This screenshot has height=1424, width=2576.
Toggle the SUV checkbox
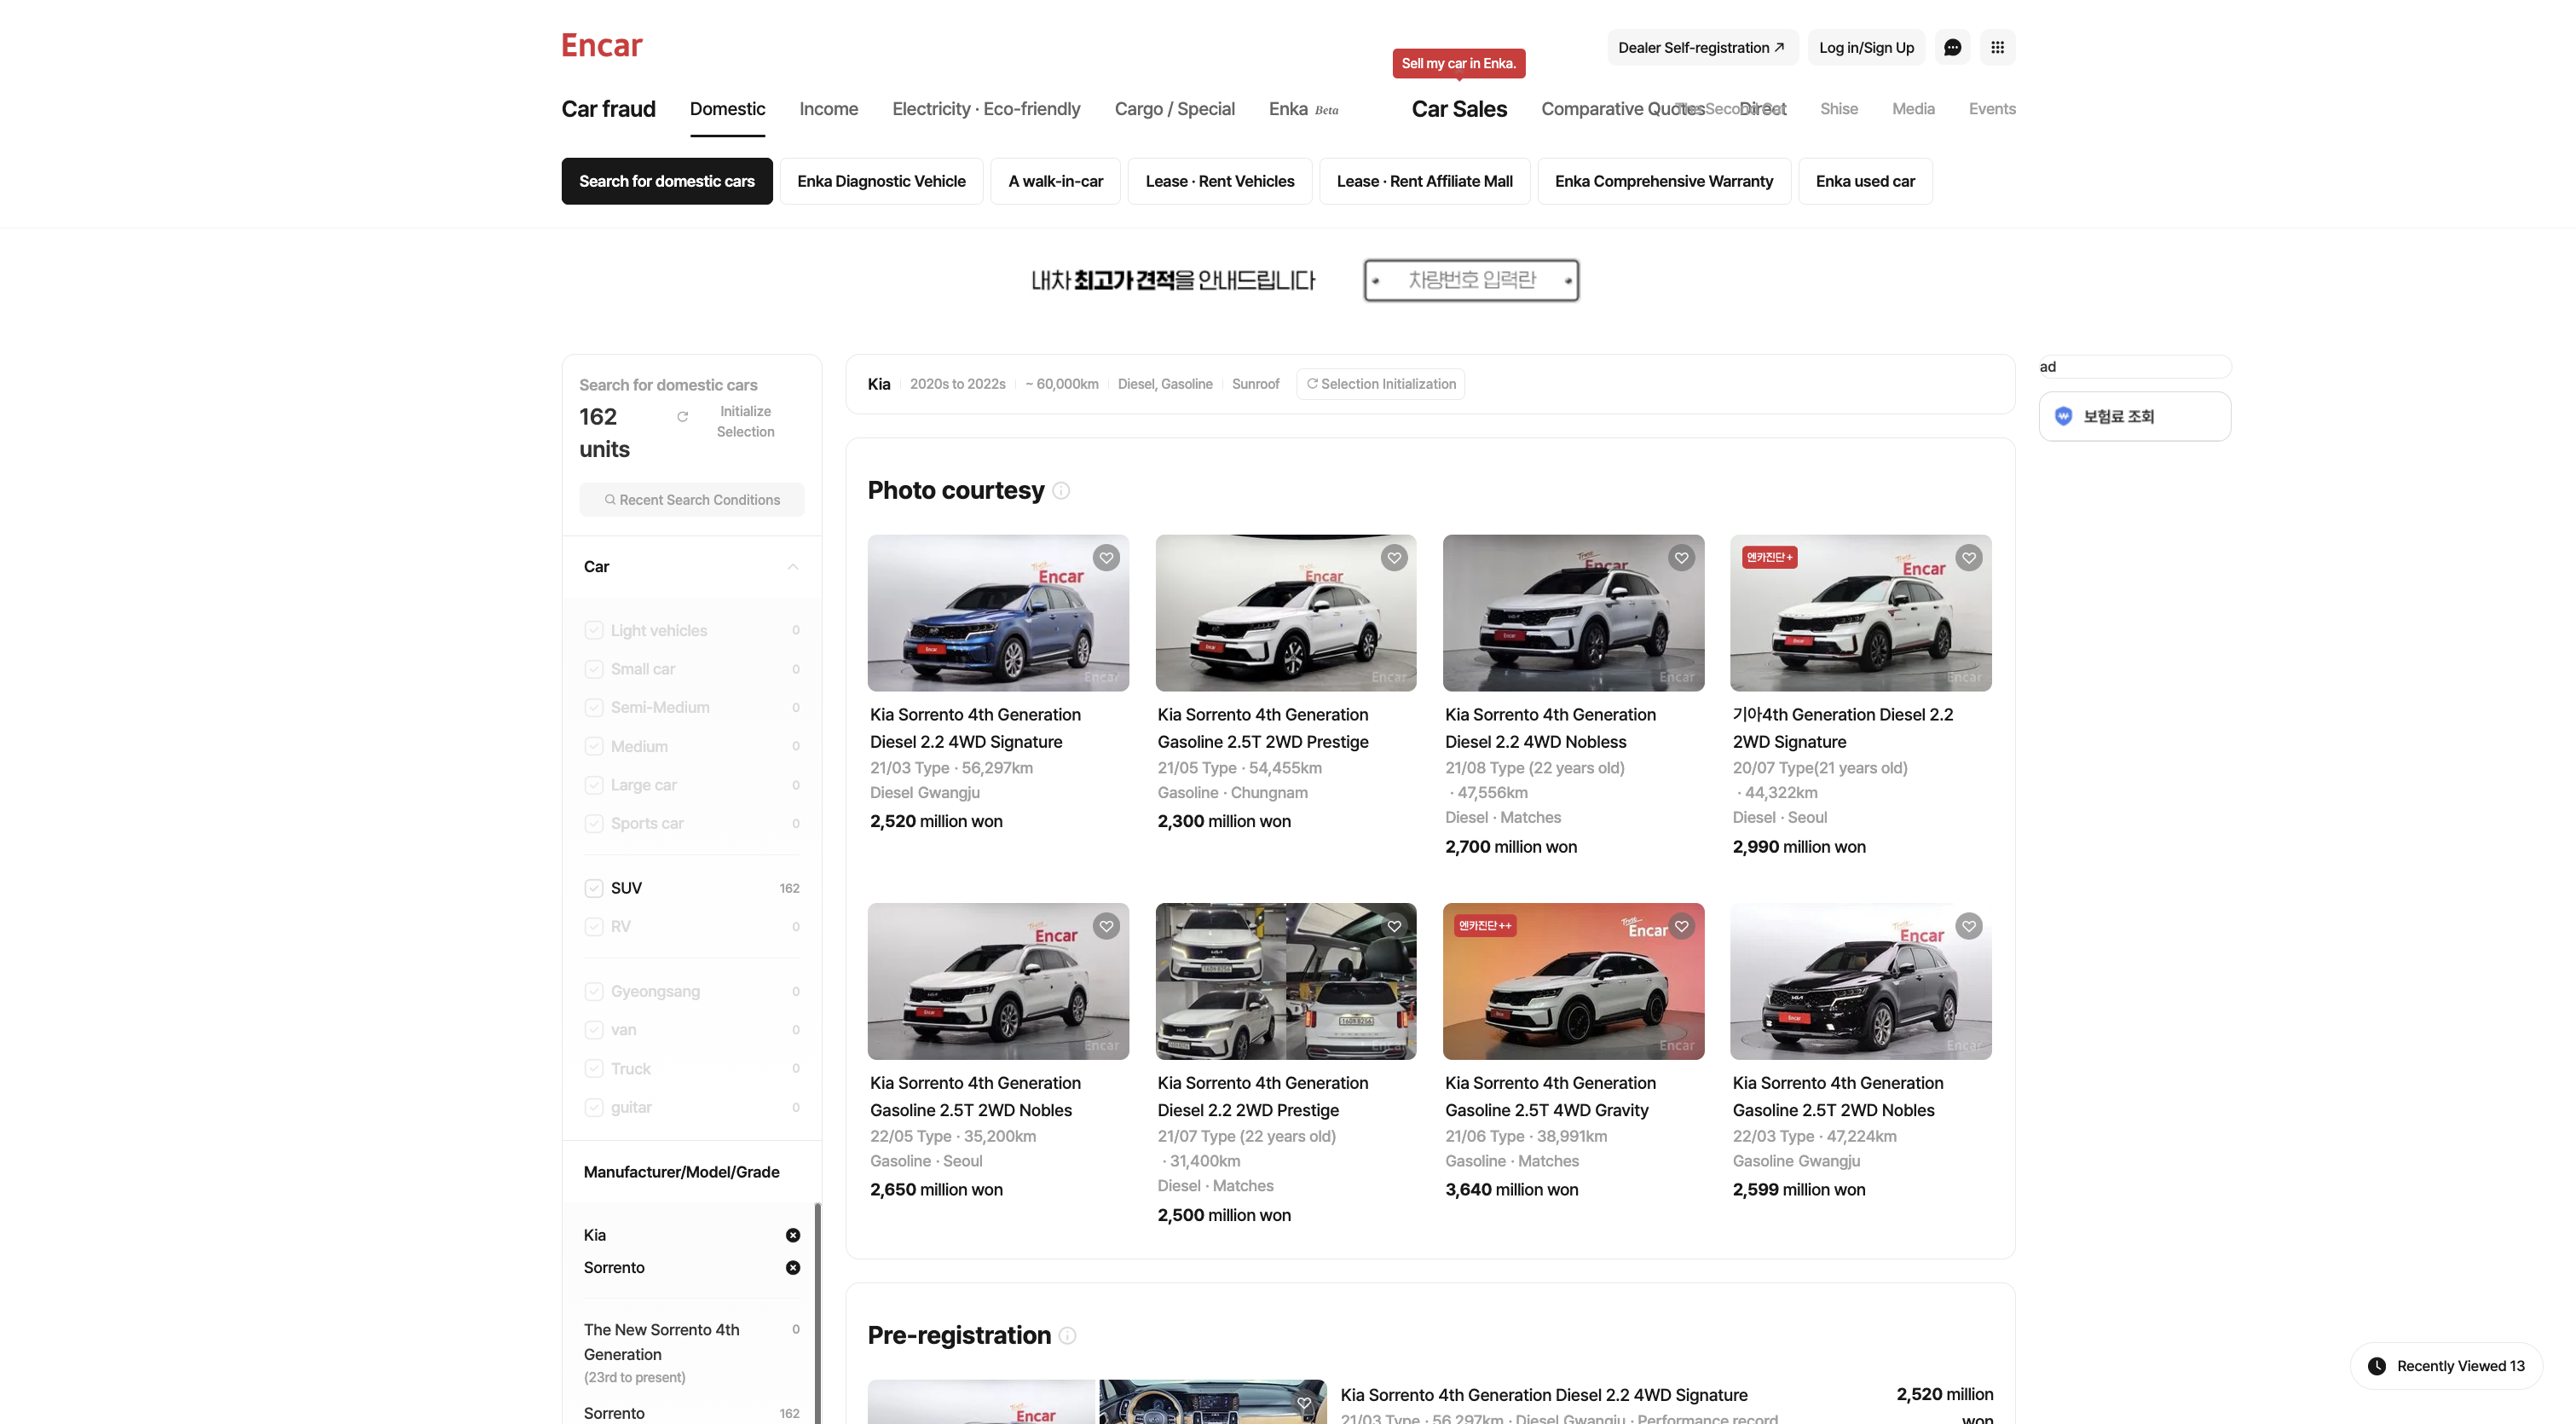(594, 888)
